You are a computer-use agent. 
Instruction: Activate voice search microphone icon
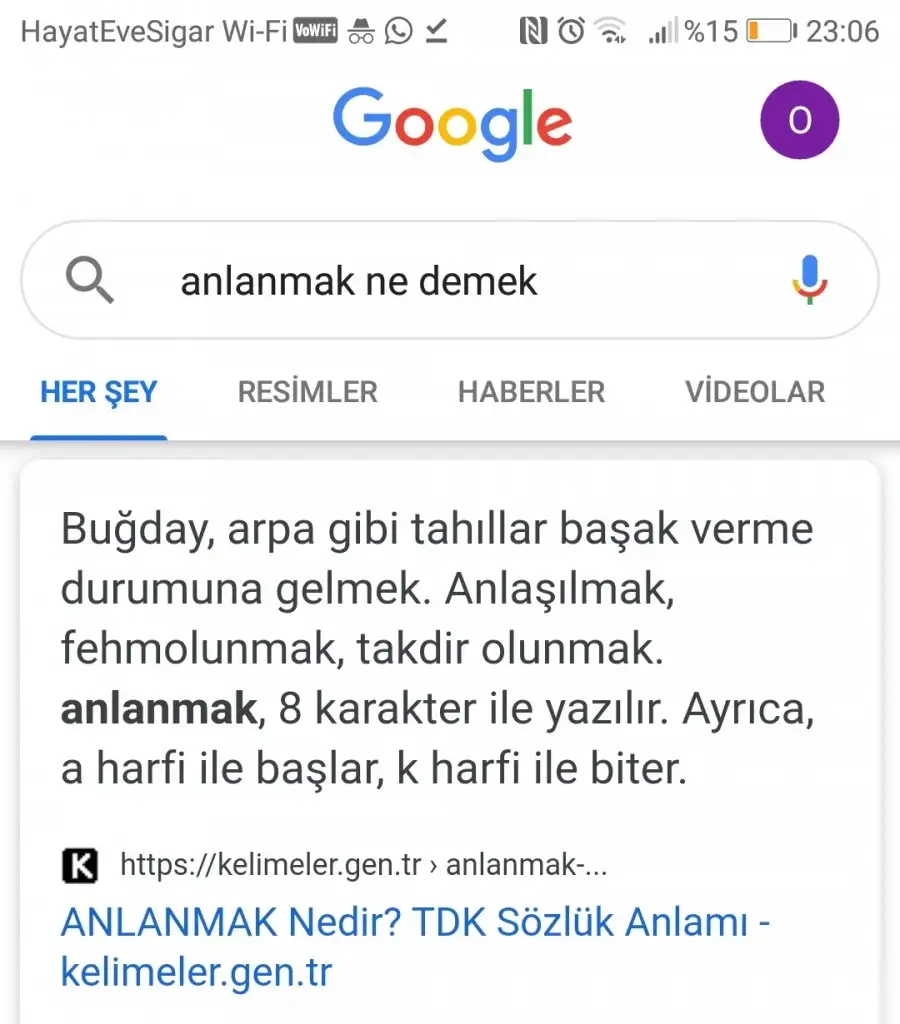(809, 280)
